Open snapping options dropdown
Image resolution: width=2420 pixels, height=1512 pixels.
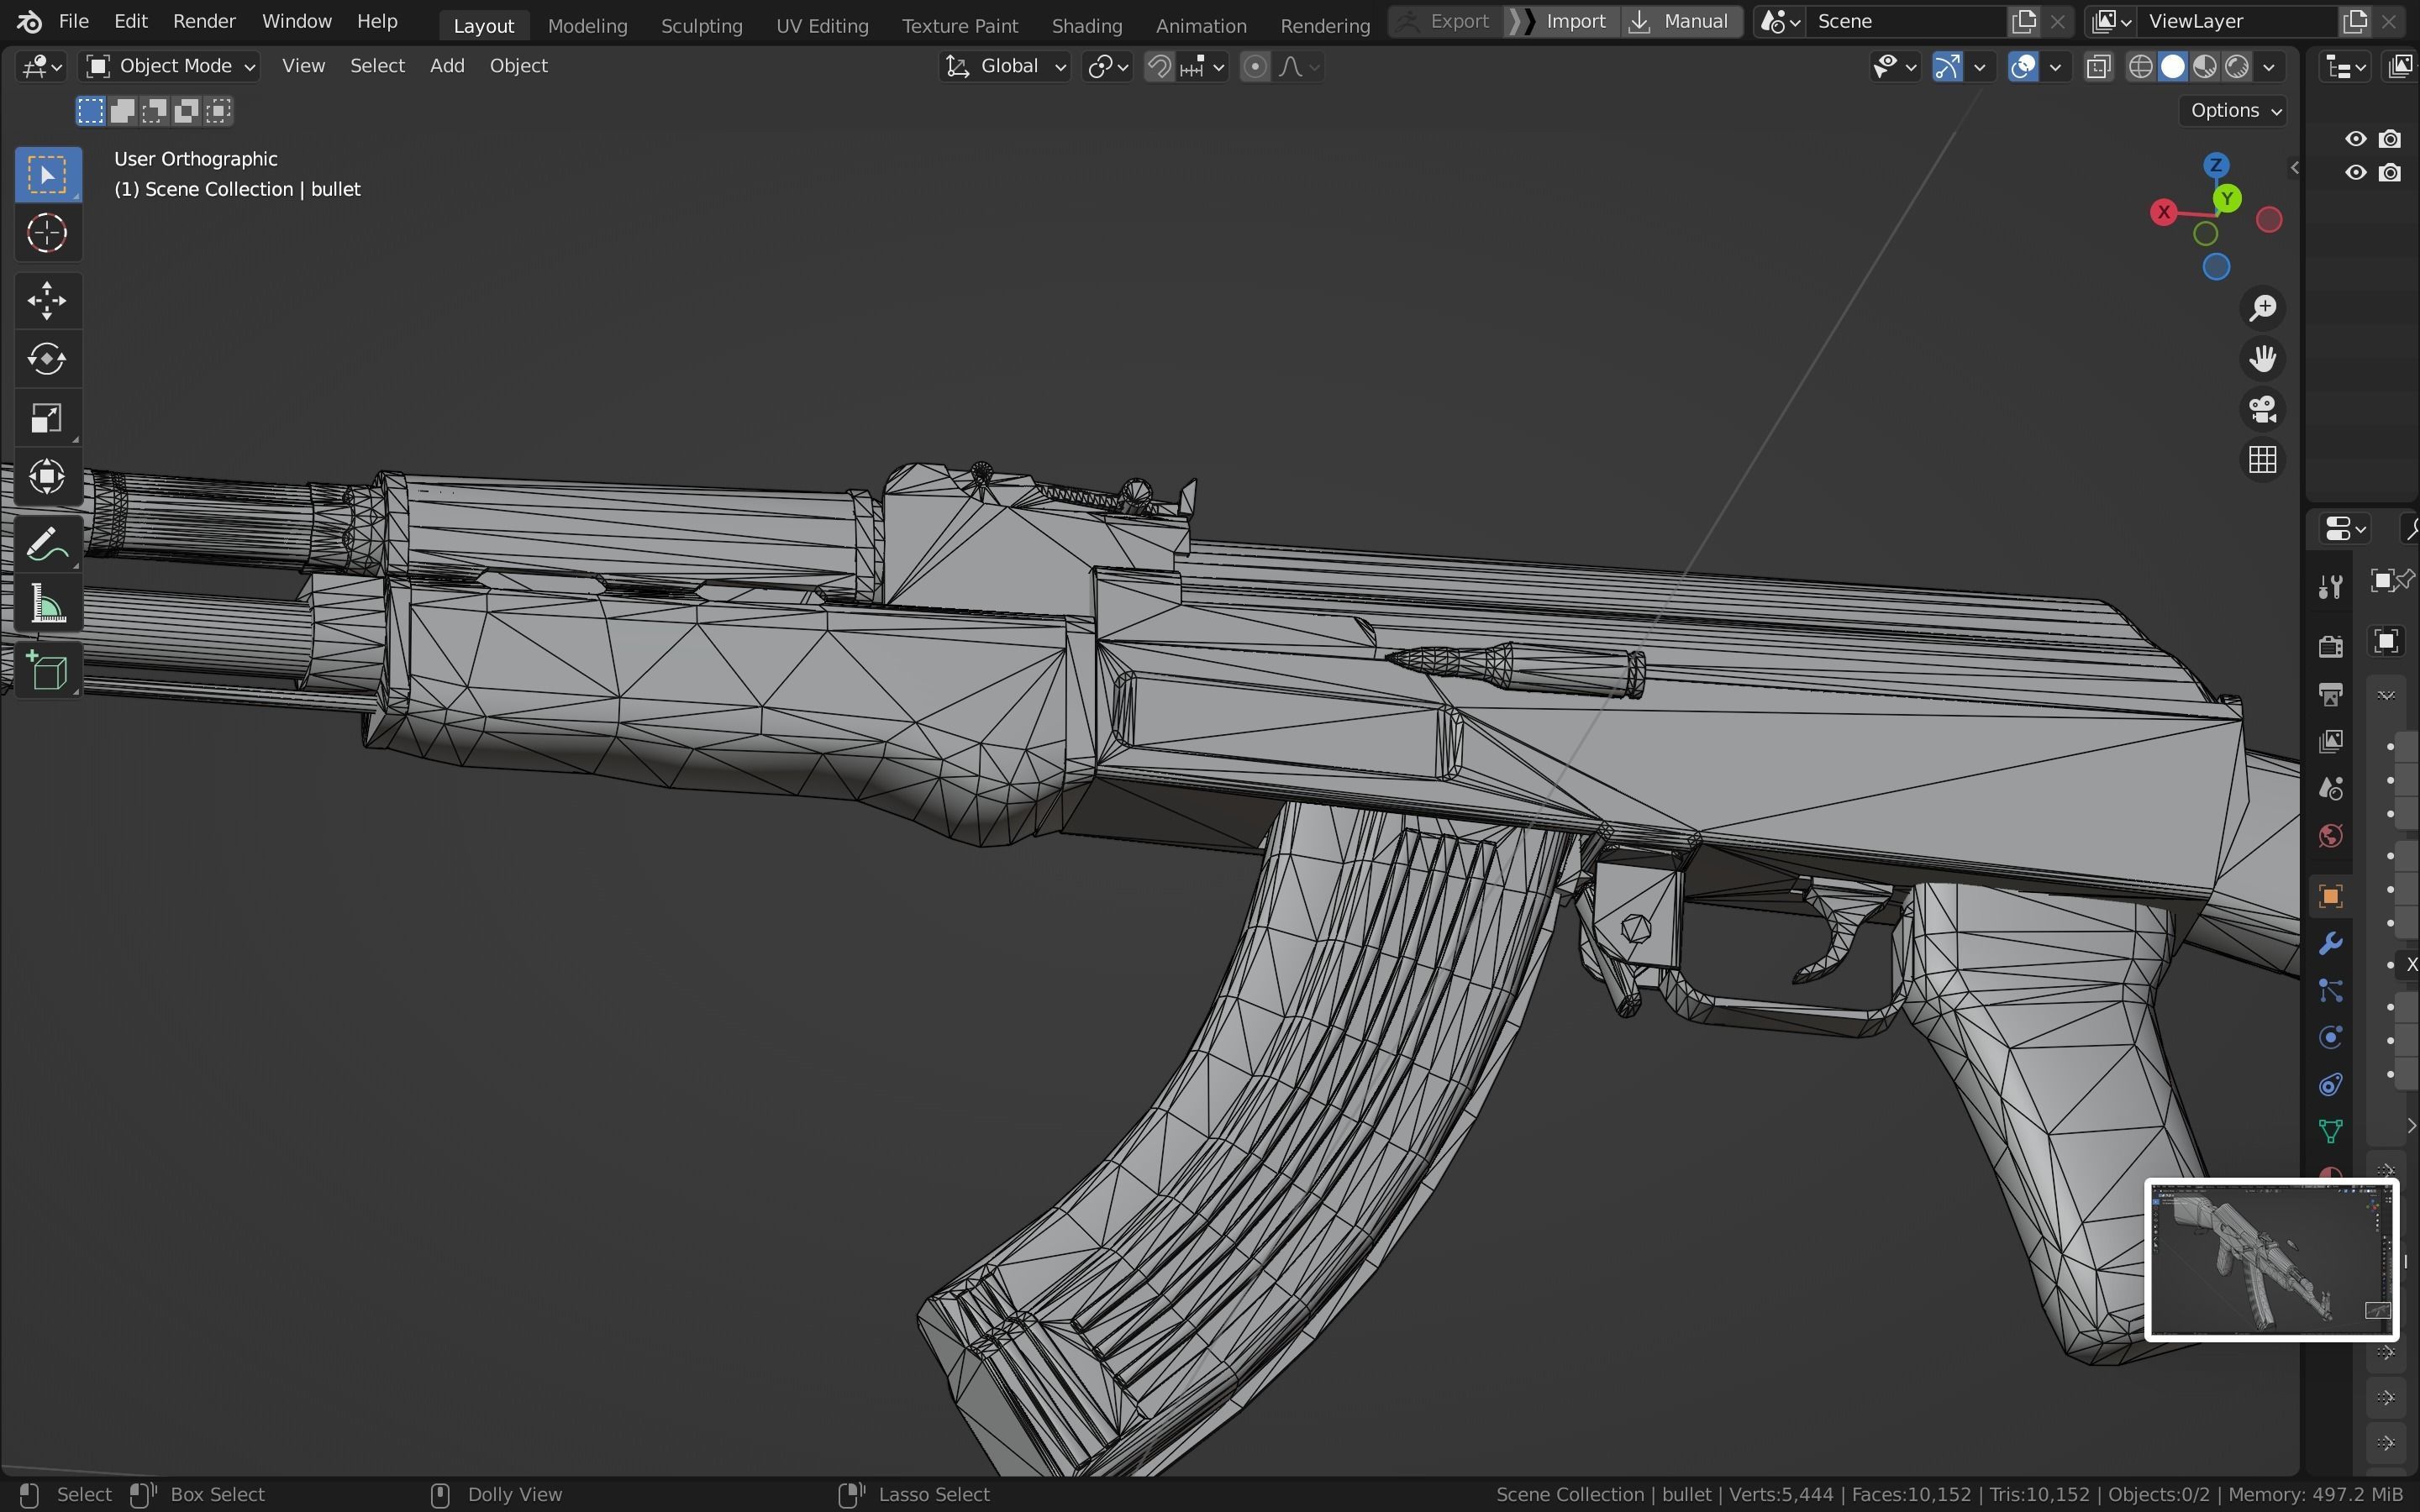pyautogui.click(x=1202, y=67)
